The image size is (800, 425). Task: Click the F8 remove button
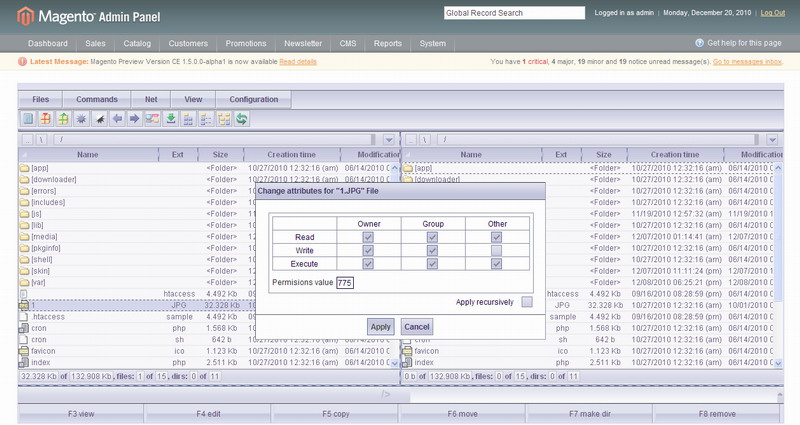click(717, 414)
